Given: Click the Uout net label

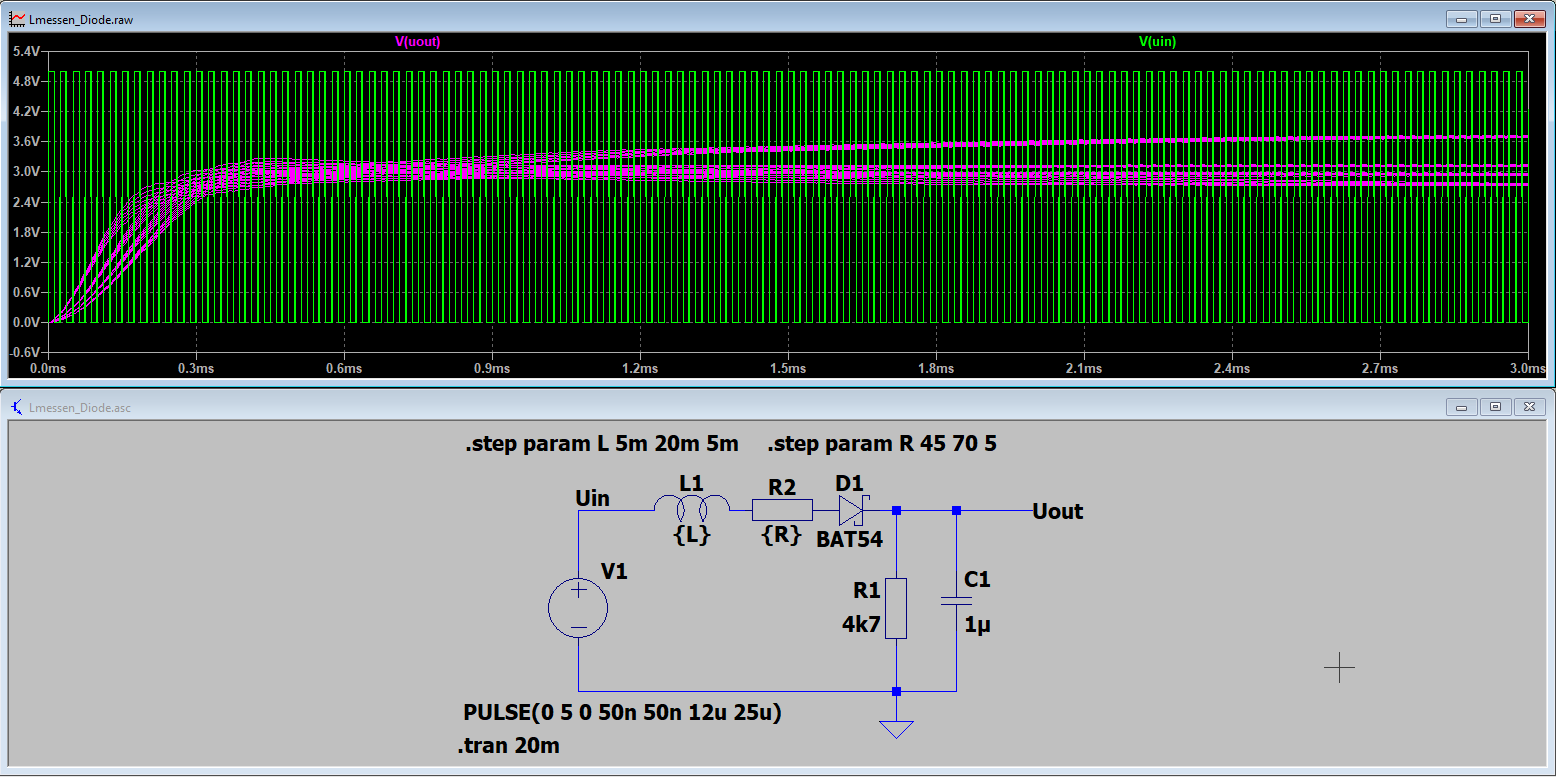Looking at the screenshot, I should 1058,511.
